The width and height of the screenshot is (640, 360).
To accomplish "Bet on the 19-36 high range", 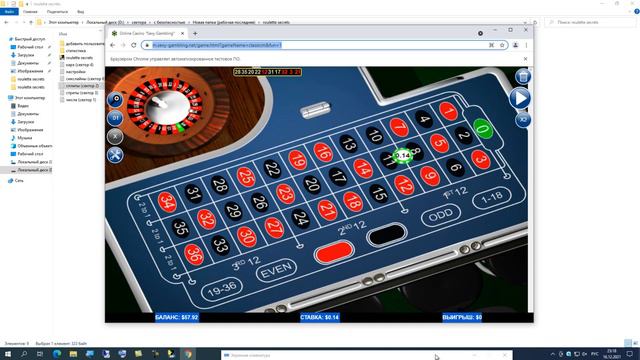I will (x=222, y=290).
